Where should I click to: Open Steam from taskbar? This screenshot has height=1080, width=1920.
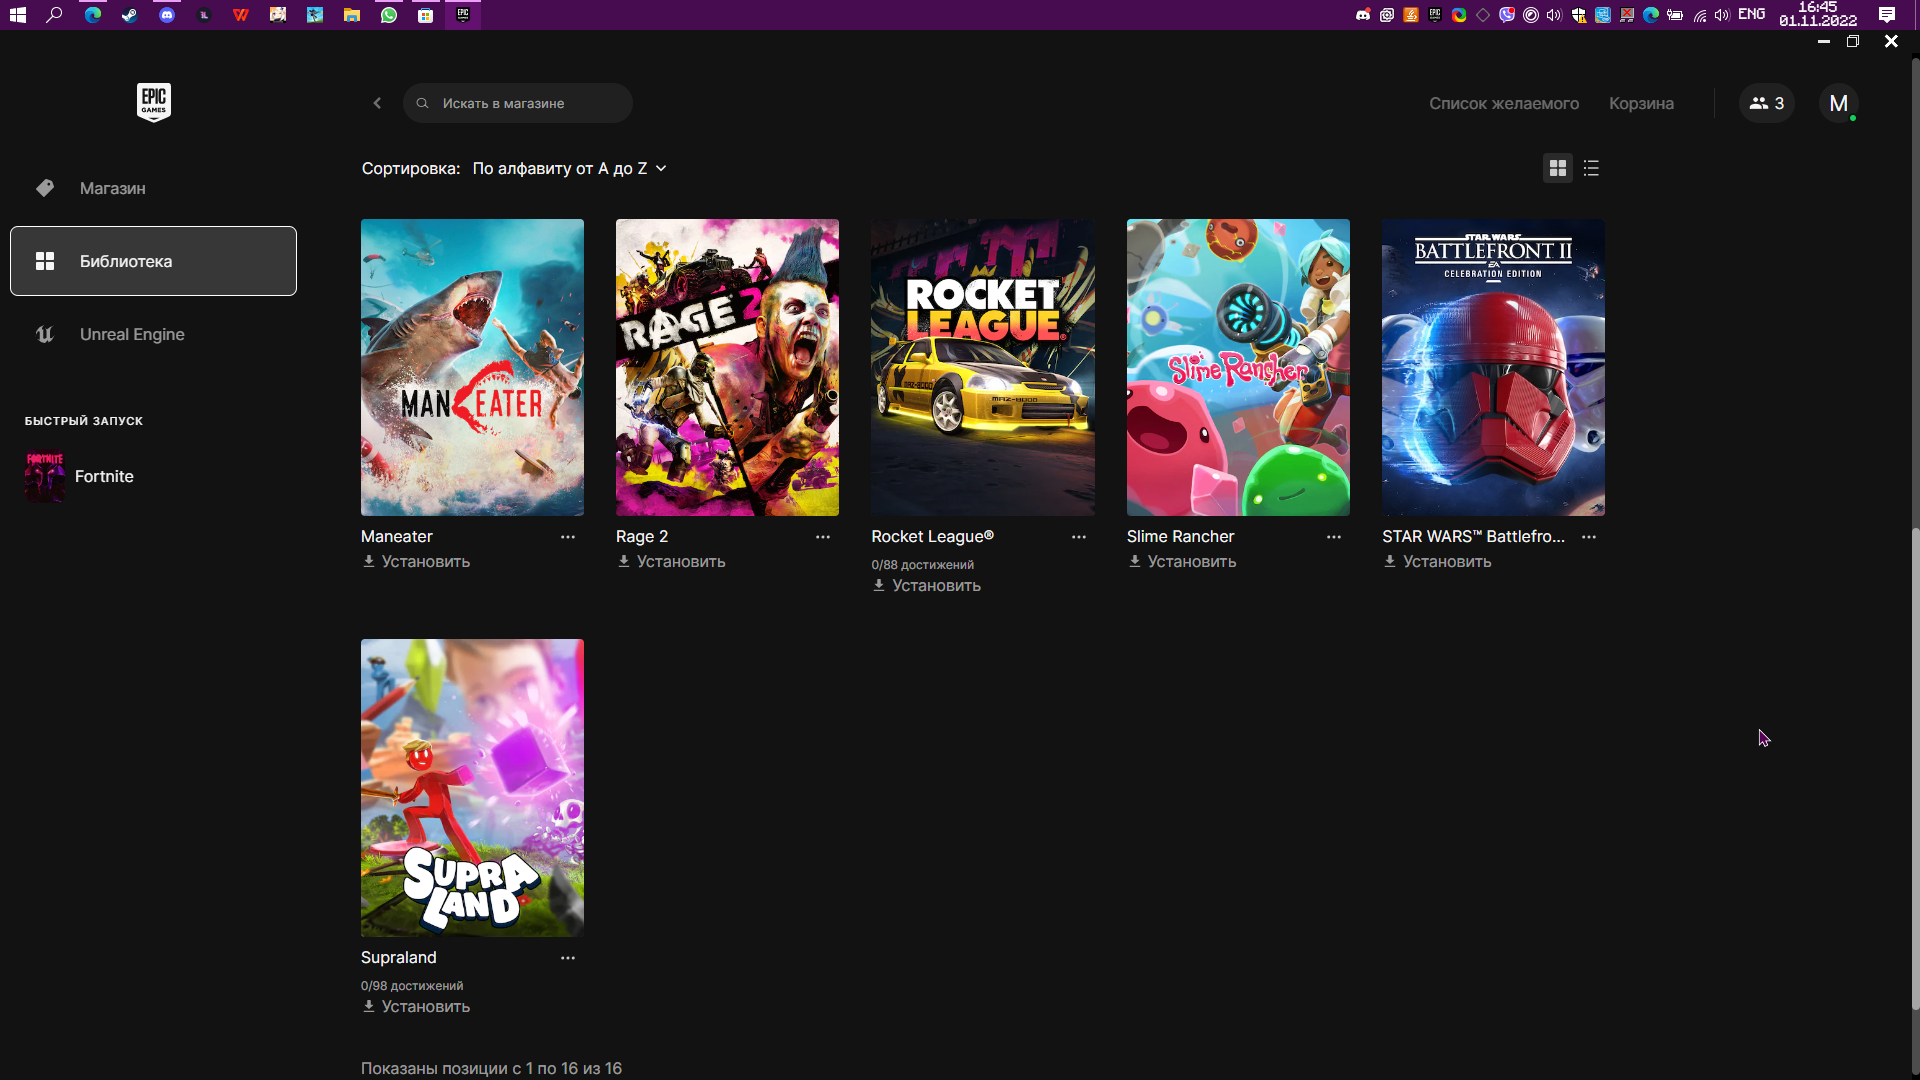click(x=130, y=15)
